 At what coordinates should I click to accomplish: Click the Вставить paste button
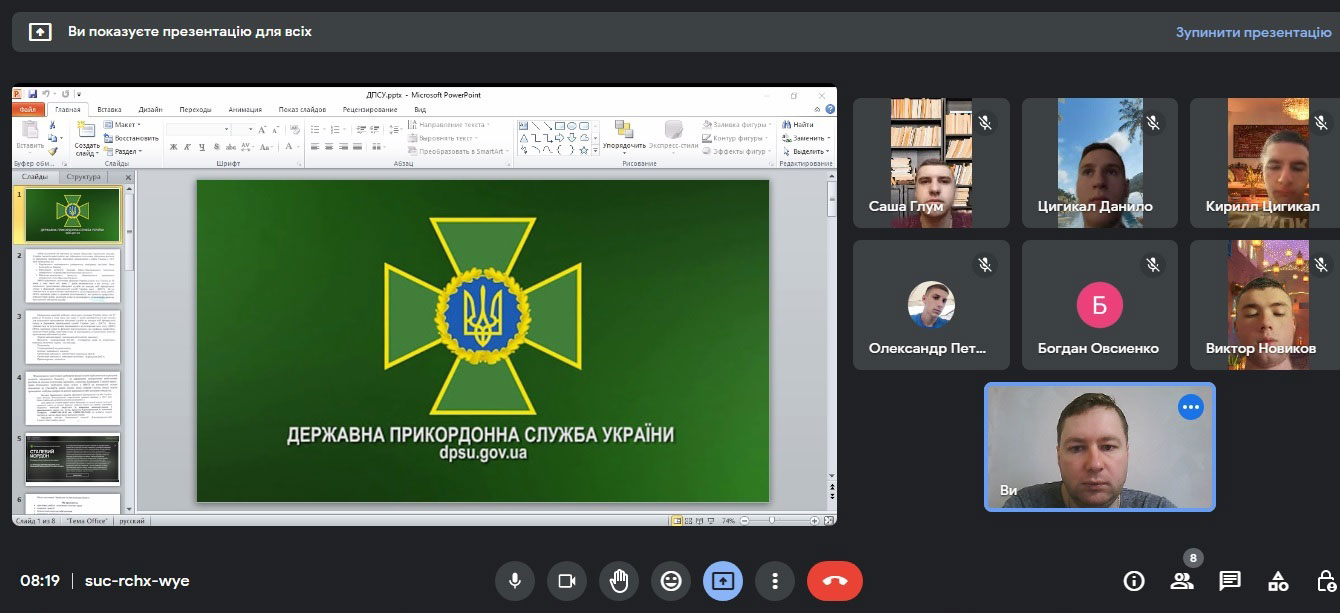coord(29,138)
